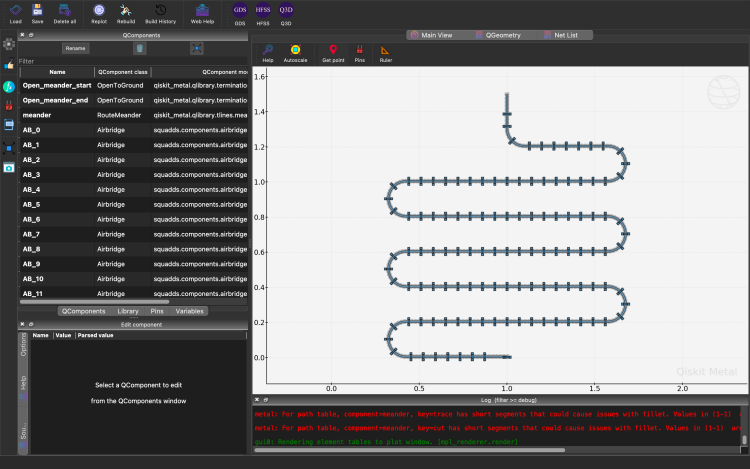Image resolution: width=750 pixels, height=469 pixels.
Task: Click the trash delete icon in QComponents
Action: [140, 48]
